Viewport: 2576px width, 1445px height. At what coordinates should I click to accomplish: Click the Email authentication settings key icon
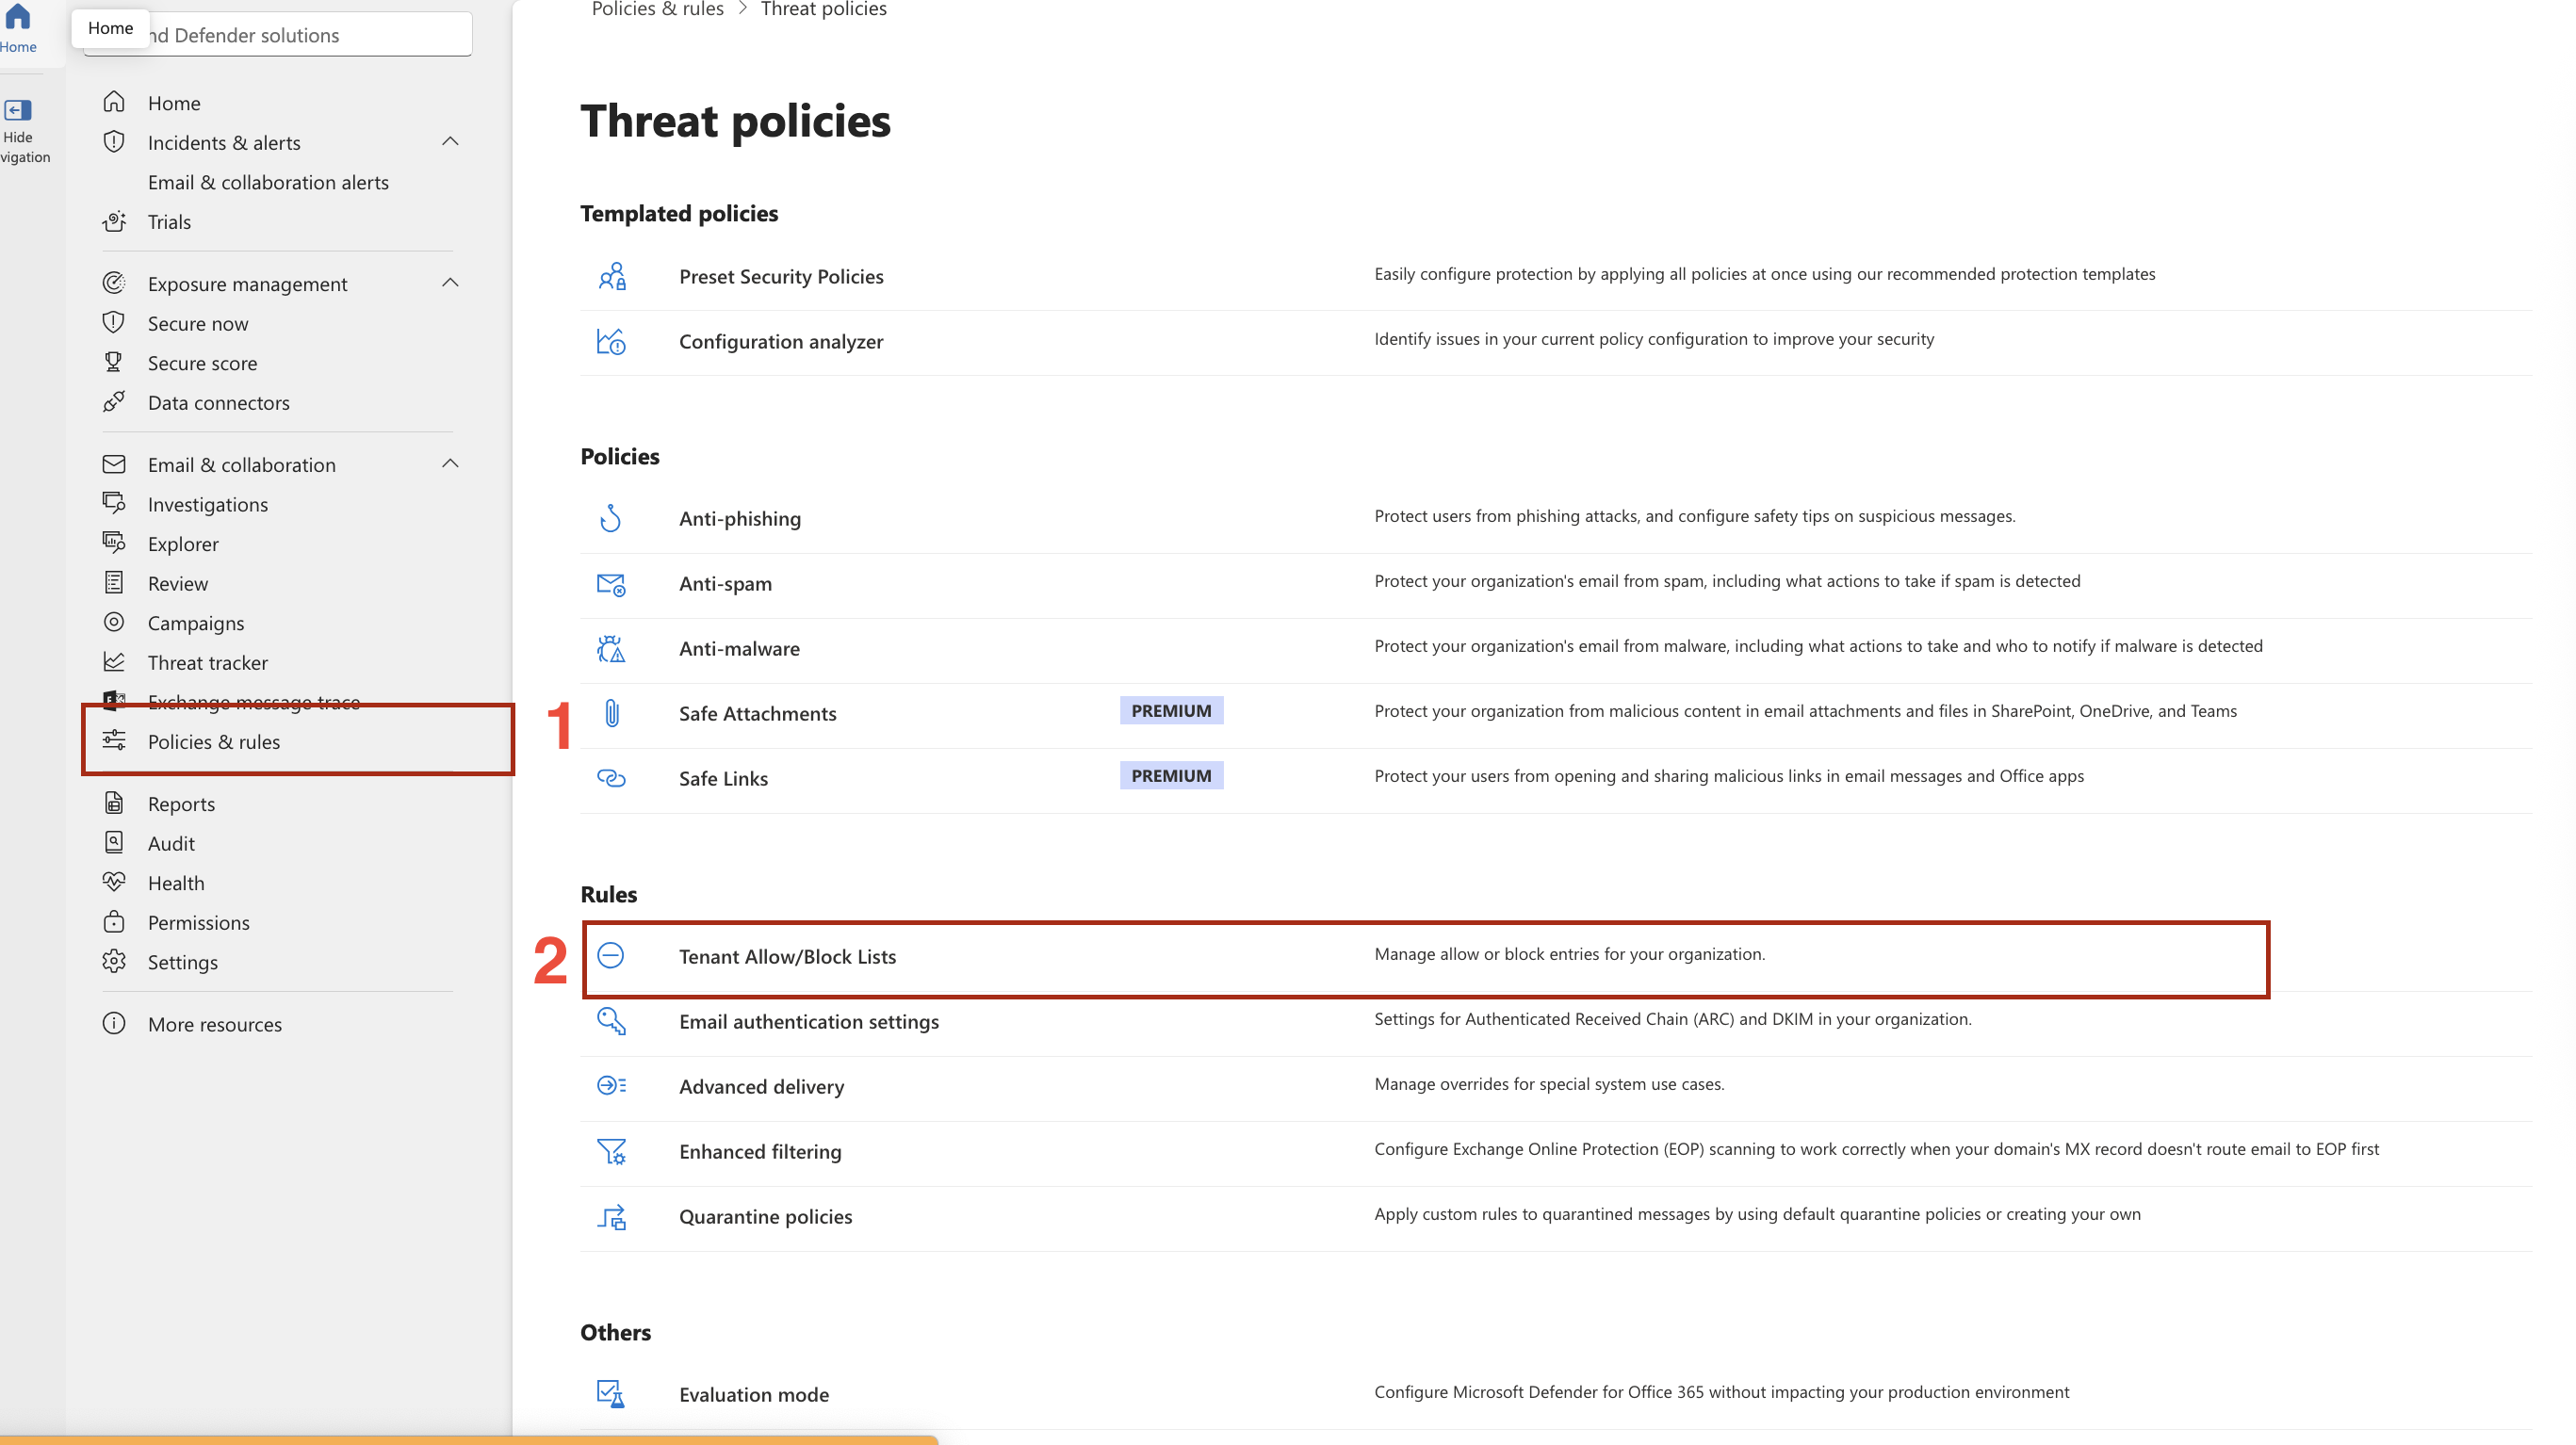click(x=612, y=1021)
